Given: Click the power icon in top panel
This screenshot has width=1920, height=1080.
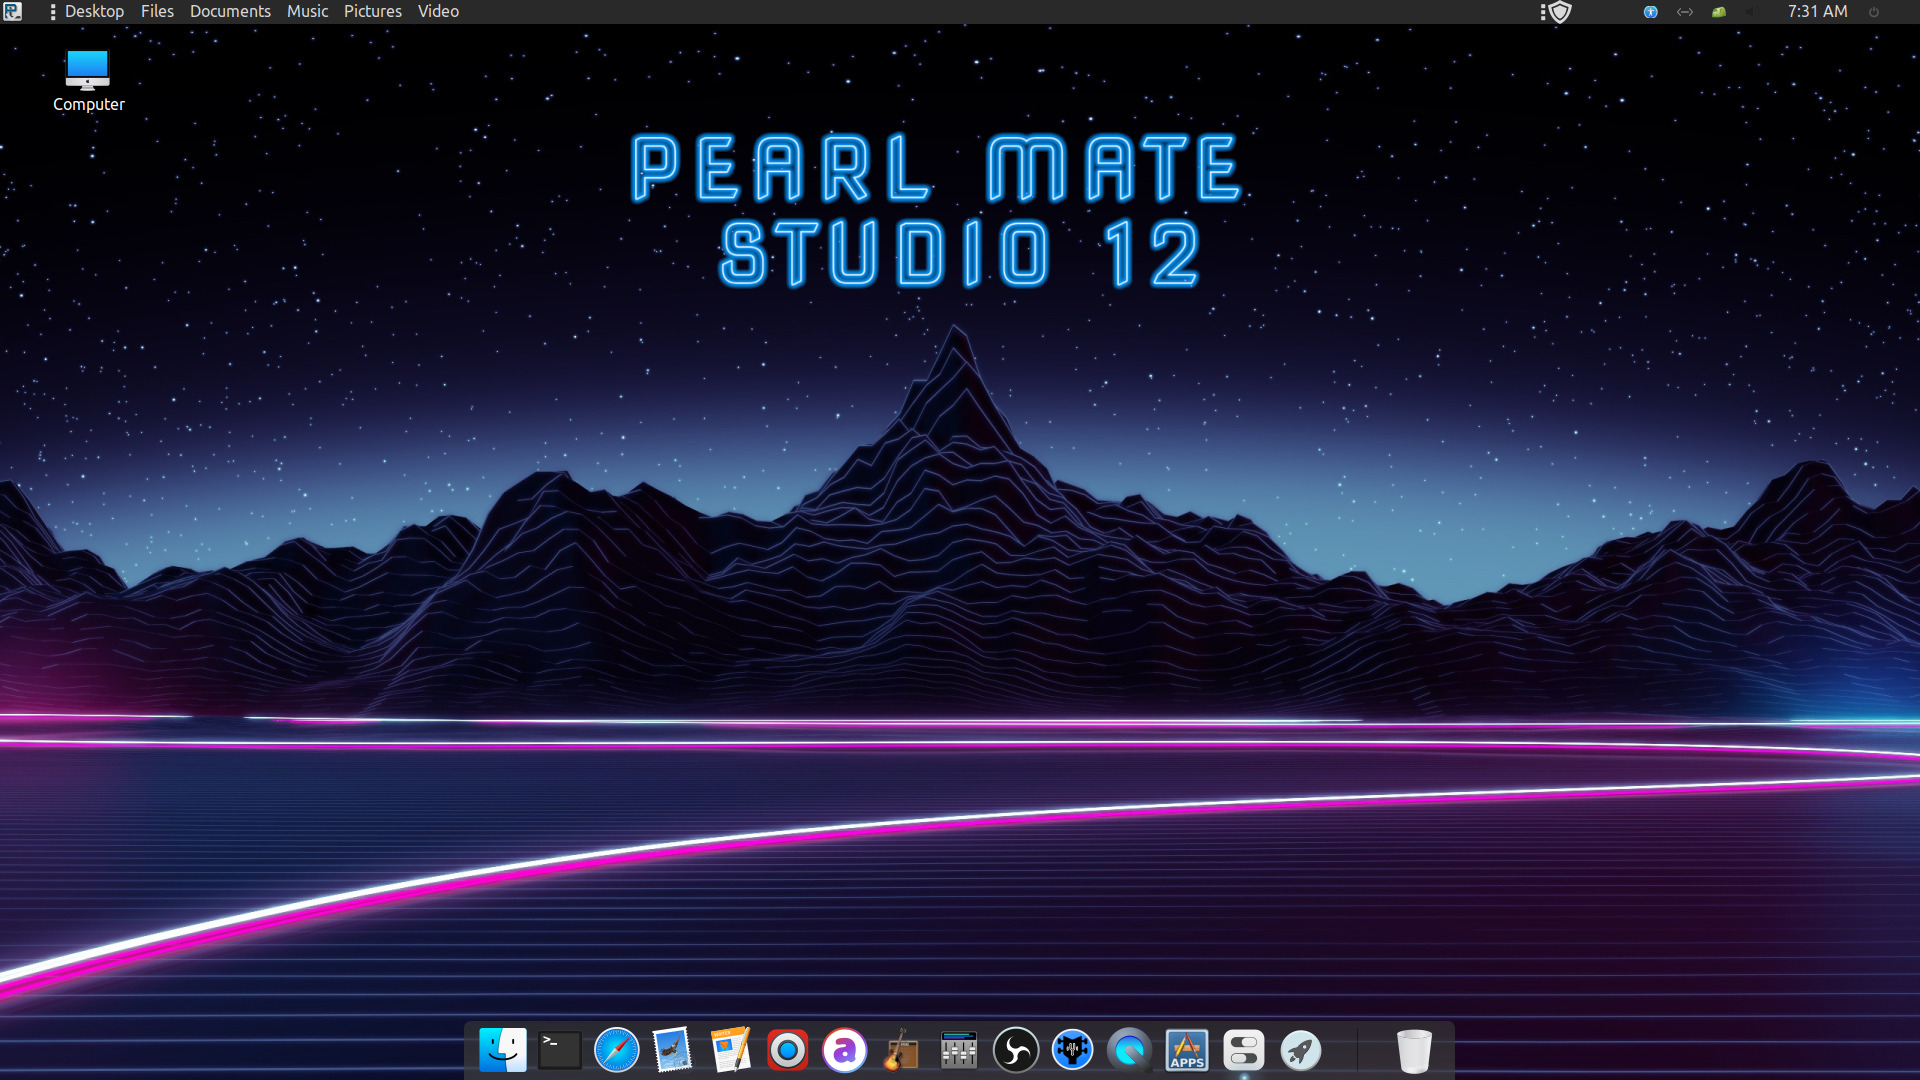Looking at the screenshot, I should [1874, 12].
